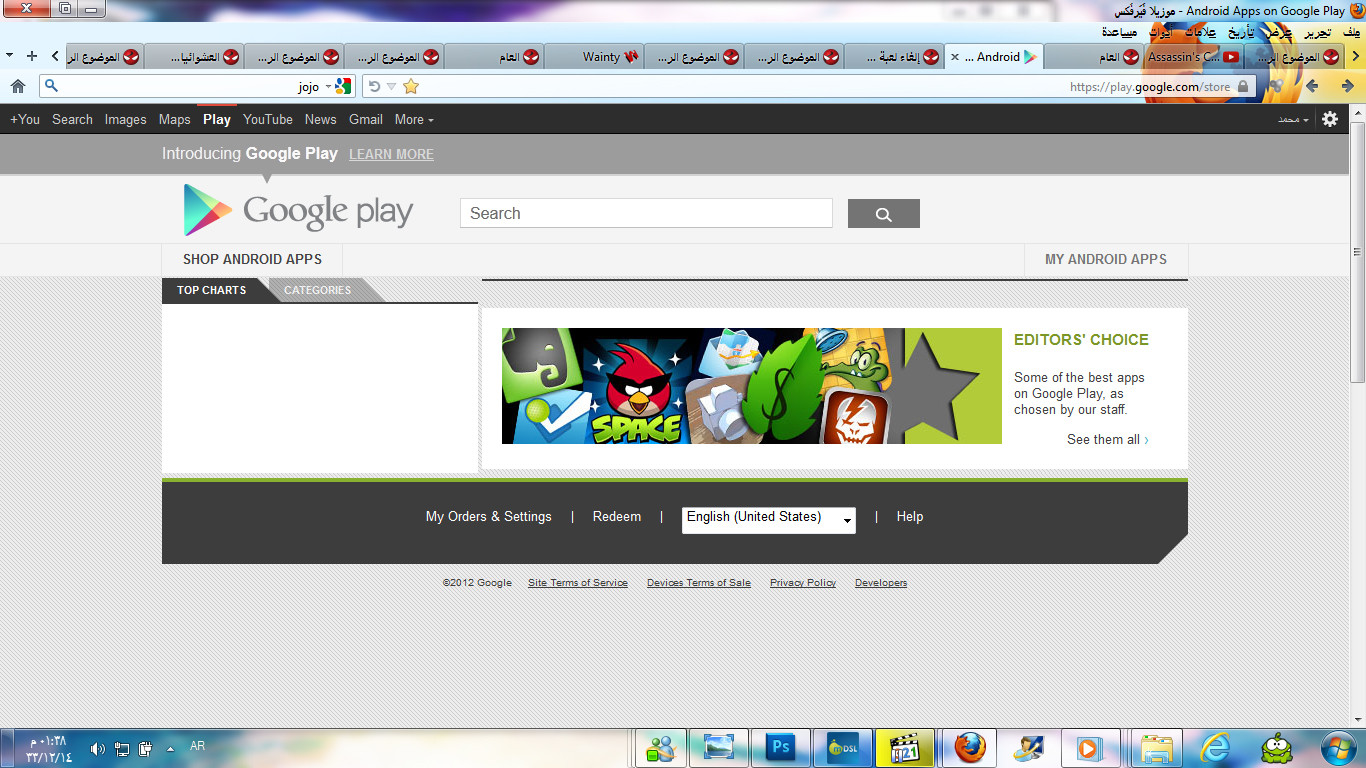Open the Editors' Choice banner image
1366x768 pixels.
pyautogui.click(x=752, y=386)
